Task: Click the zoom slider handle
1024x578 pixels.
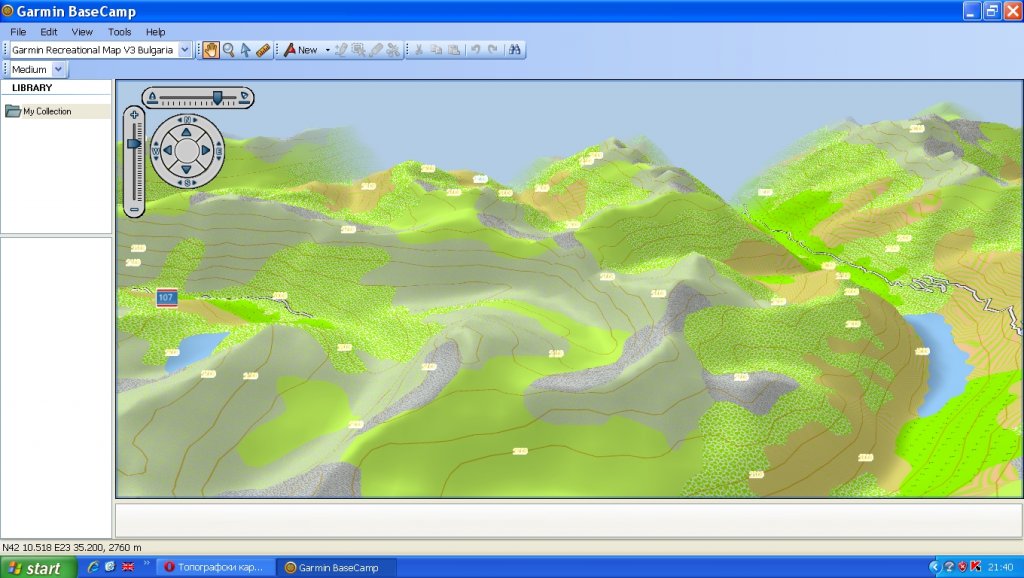Action: (x=134, y=143)
